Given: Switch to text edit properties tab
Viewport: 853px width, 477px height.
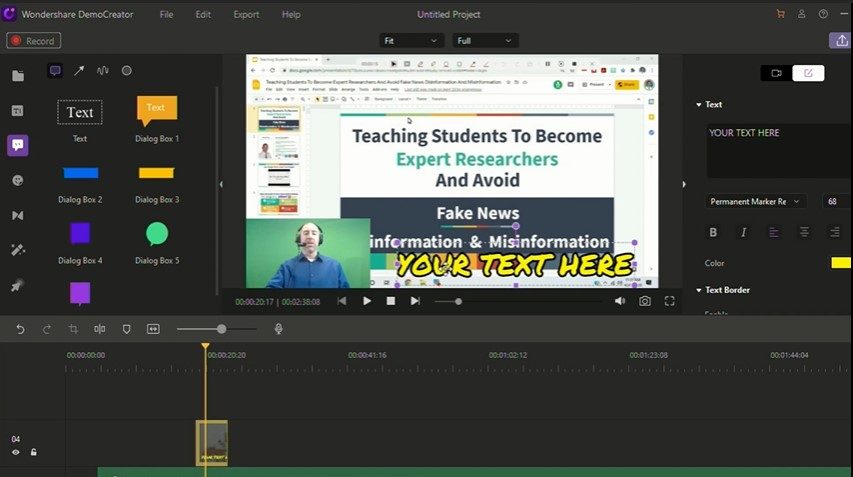Looking at the screenshot, I should coord(808,73).
